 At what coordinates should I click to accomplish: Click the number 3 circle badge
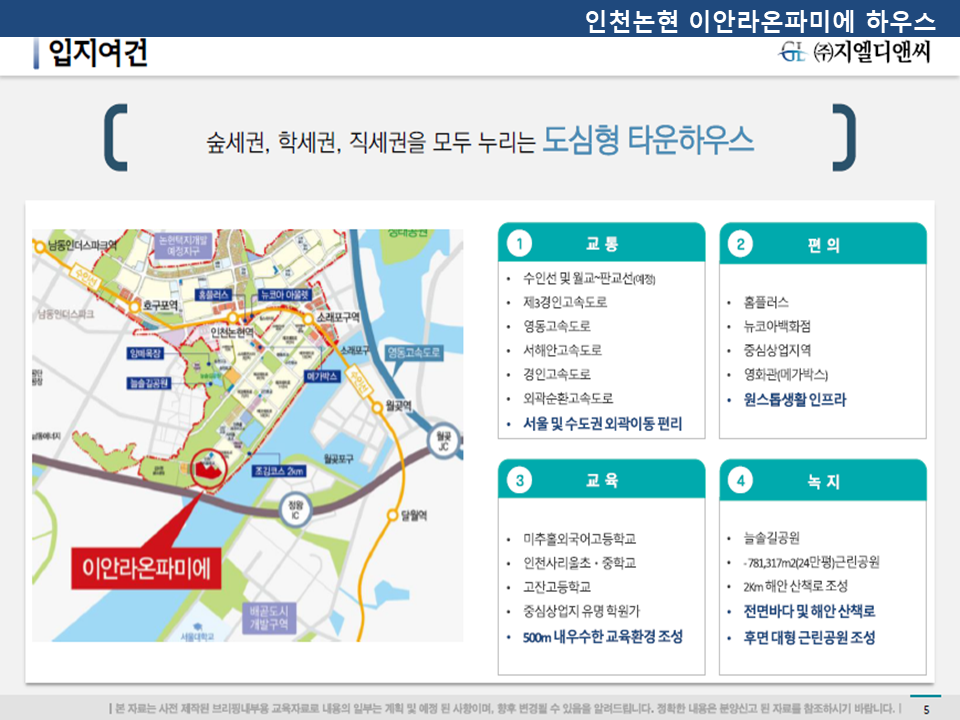click(519, 480)
